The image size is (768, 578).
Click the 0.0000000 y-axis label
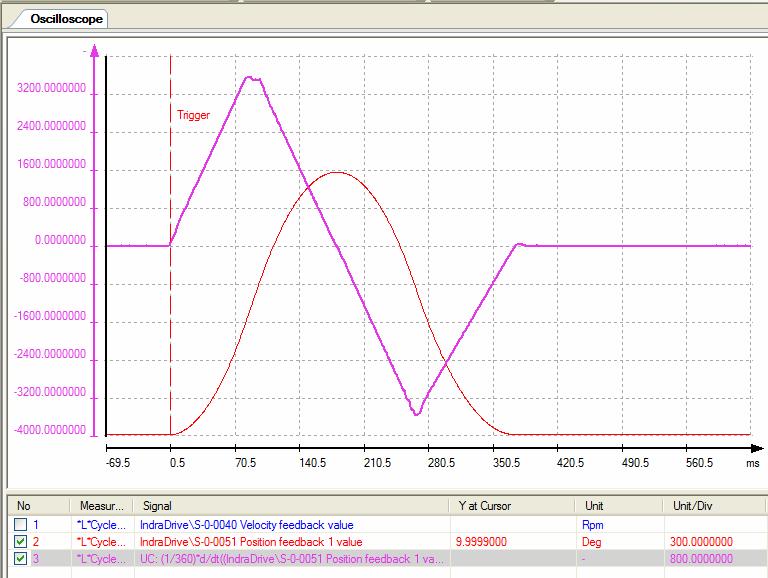pos(60,240)
